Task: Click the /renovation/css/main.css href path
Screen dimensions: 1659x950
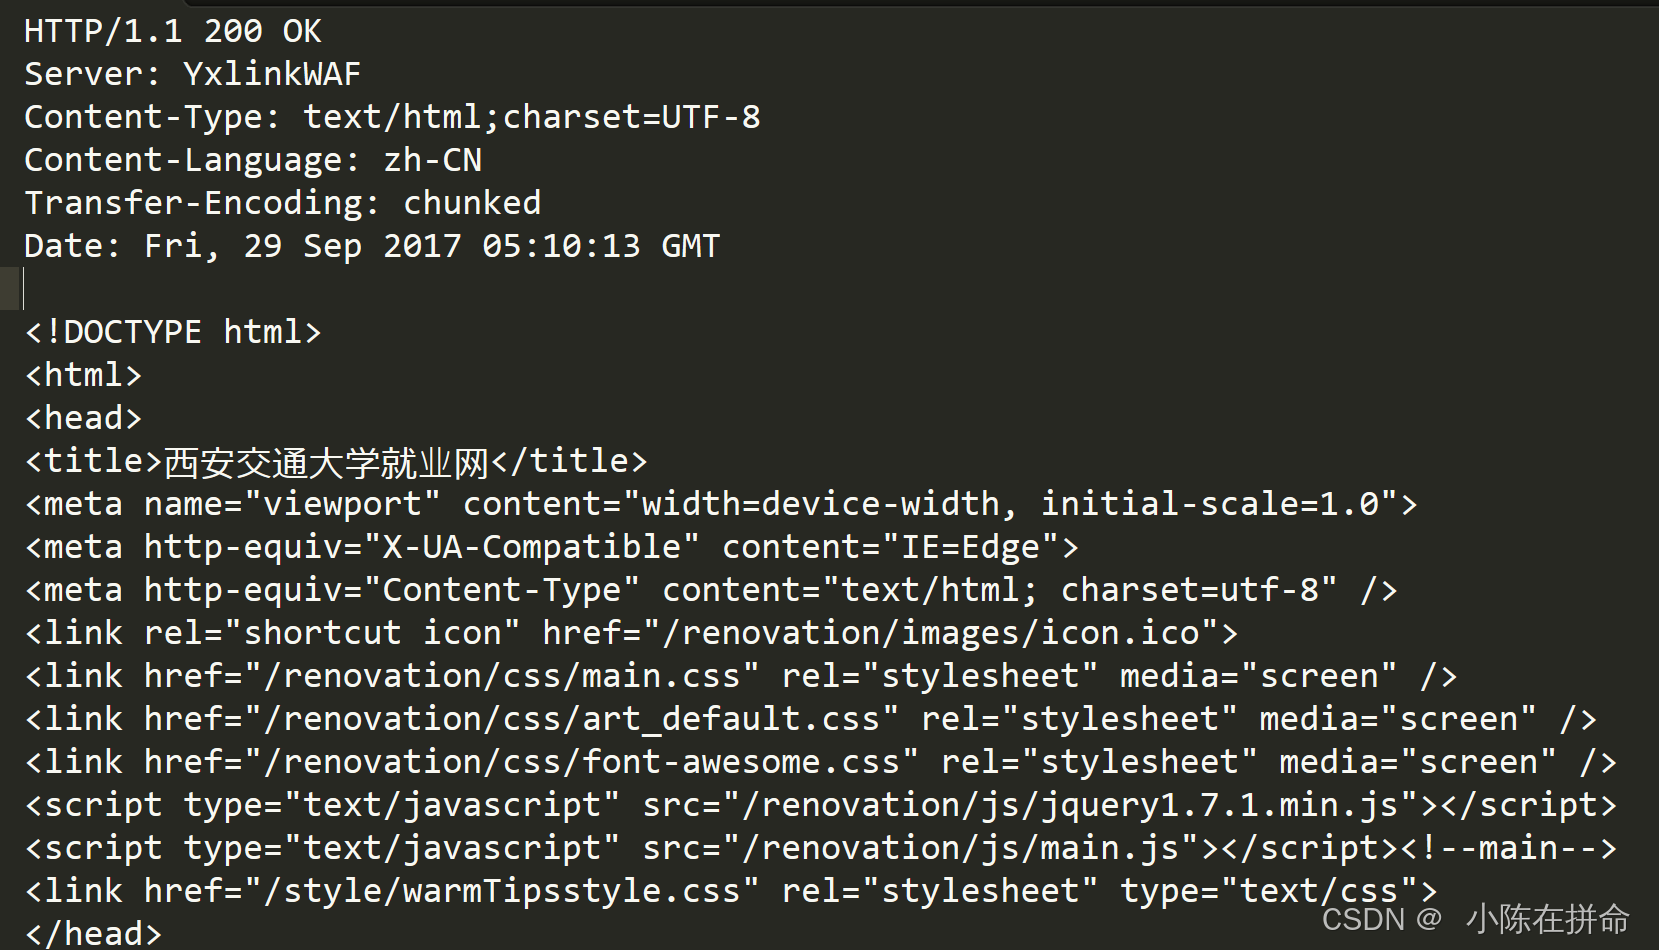Action: [x=501, y=676]
